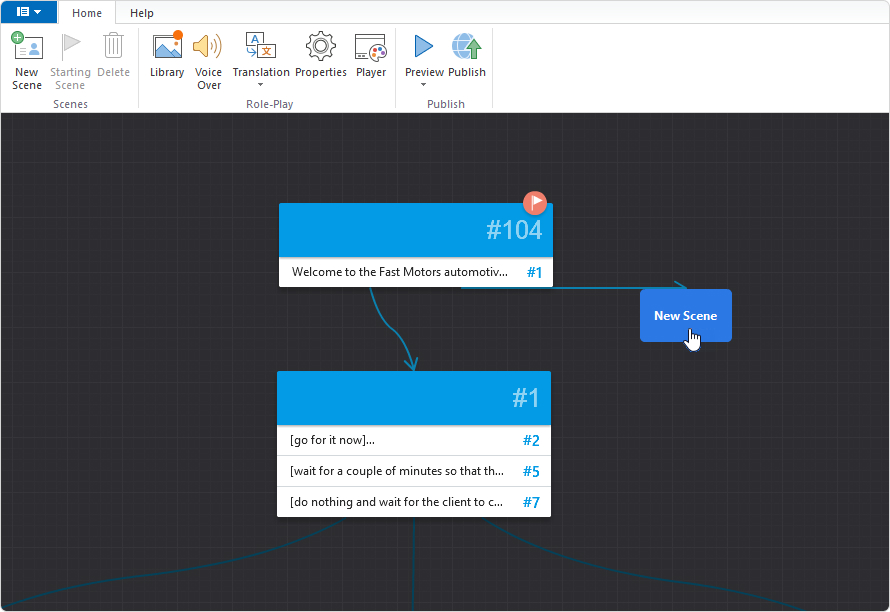Click the Delete trash can icon
890x612 pixels.
(113, 48)
